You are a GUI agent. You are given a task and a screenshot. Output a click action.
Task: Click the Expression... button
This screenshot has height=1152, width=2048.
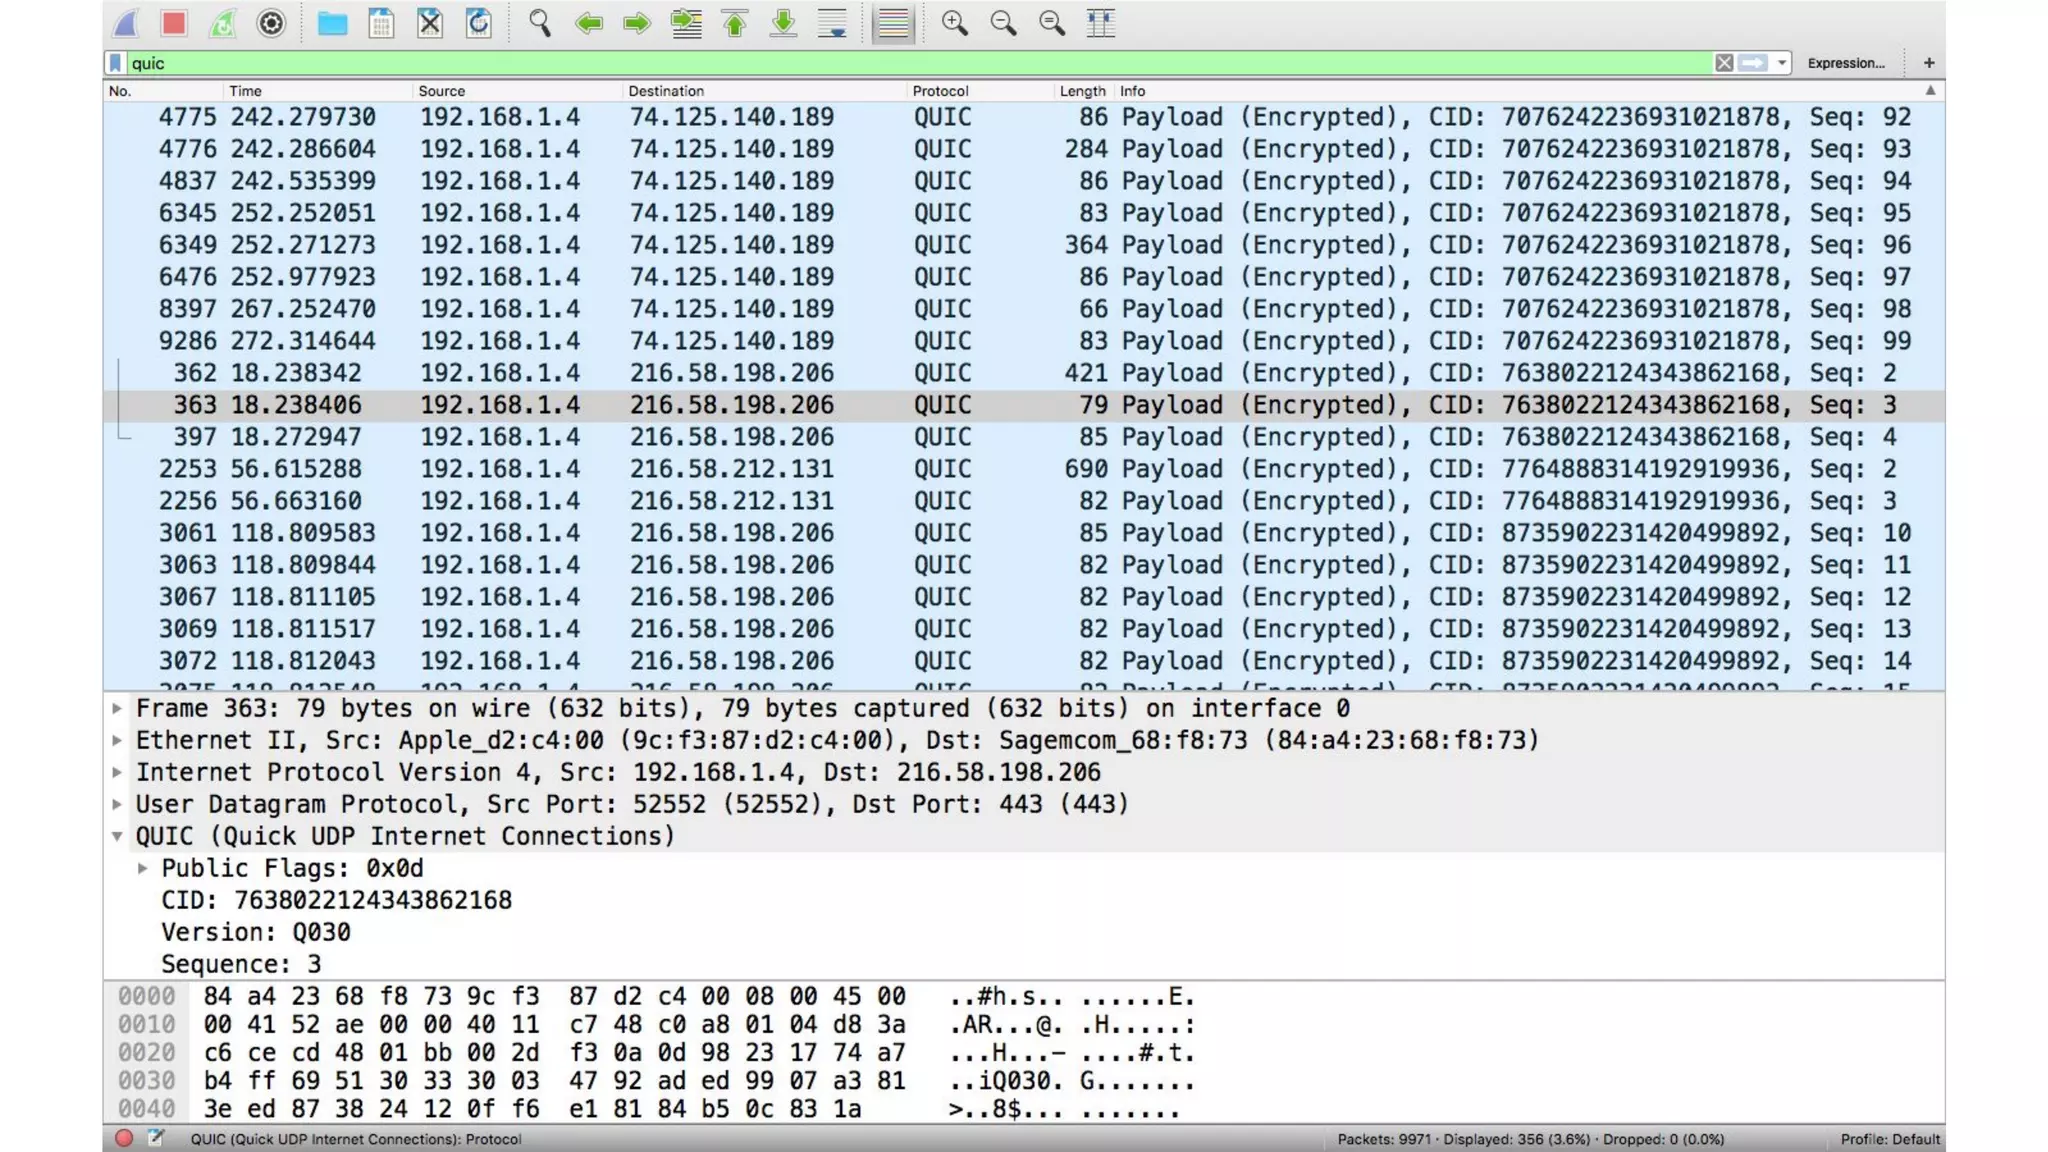[1845, 63]
